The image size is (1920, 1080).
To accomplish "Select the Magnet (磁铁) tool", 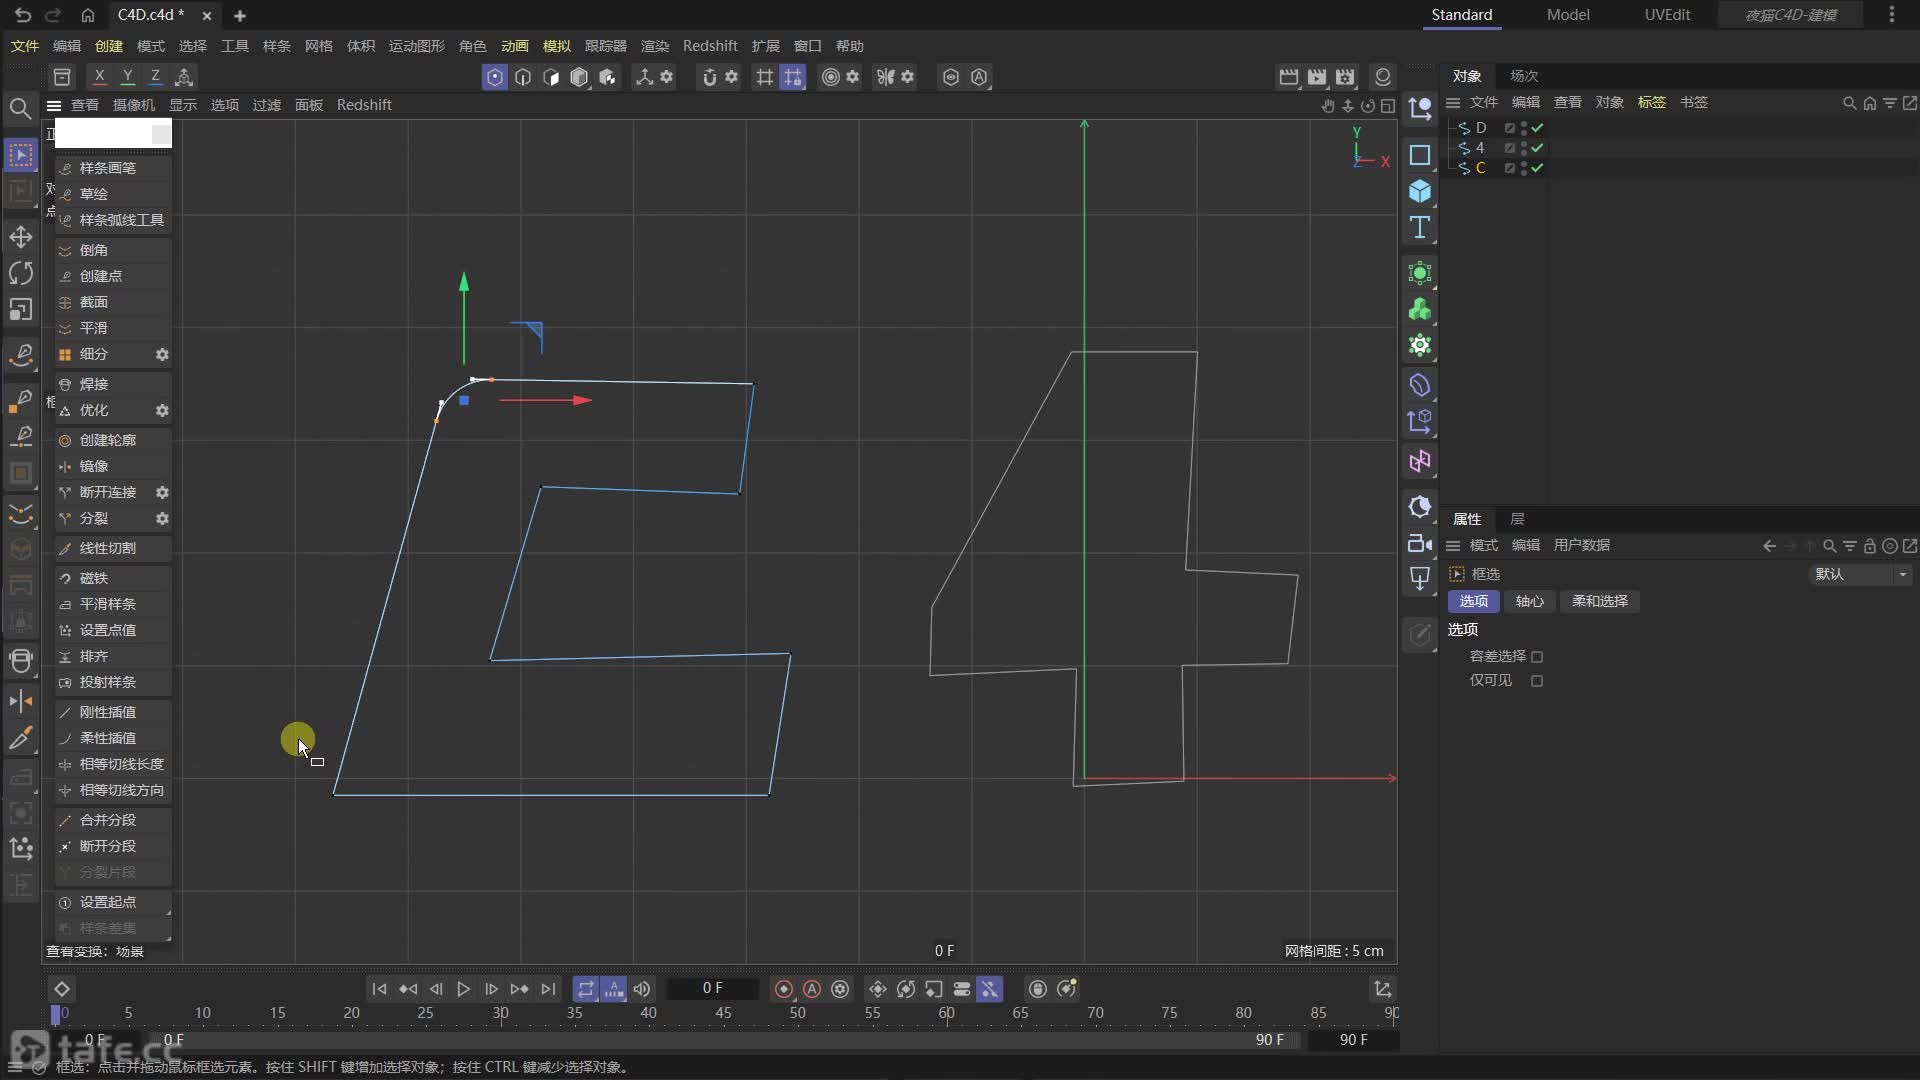I will tap(113, 578).
